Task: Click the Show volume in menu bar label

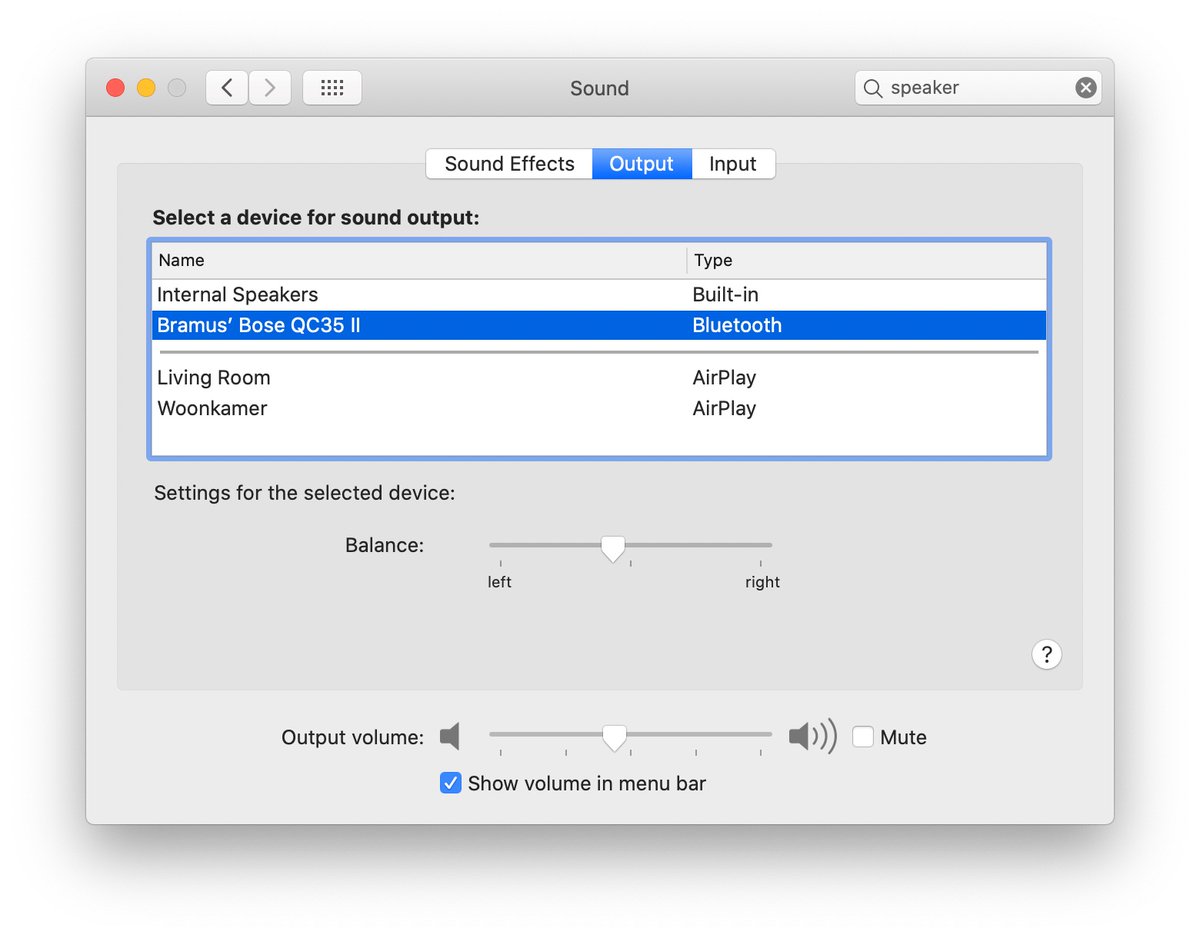Action: pyautogui.click(x=587, y=783)
